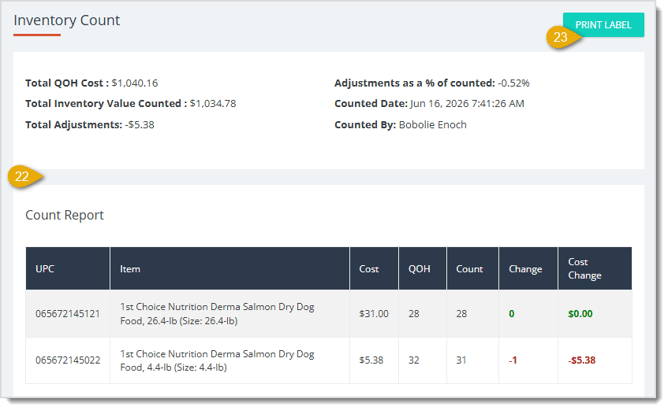Click the Counted Date Jun 16, 2026 value
Image resolution: width=668 pixels, height=410 pixels.
(467, 104)
